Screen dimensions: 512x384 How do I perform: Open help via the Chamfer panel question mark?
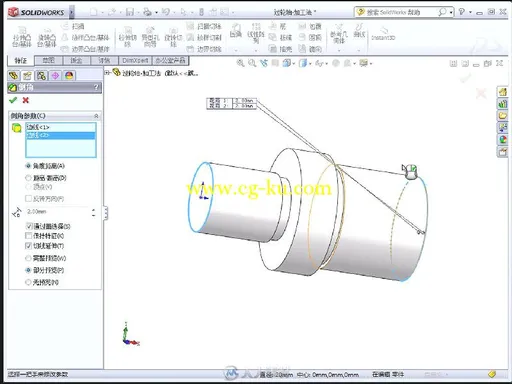pos(96,87)
